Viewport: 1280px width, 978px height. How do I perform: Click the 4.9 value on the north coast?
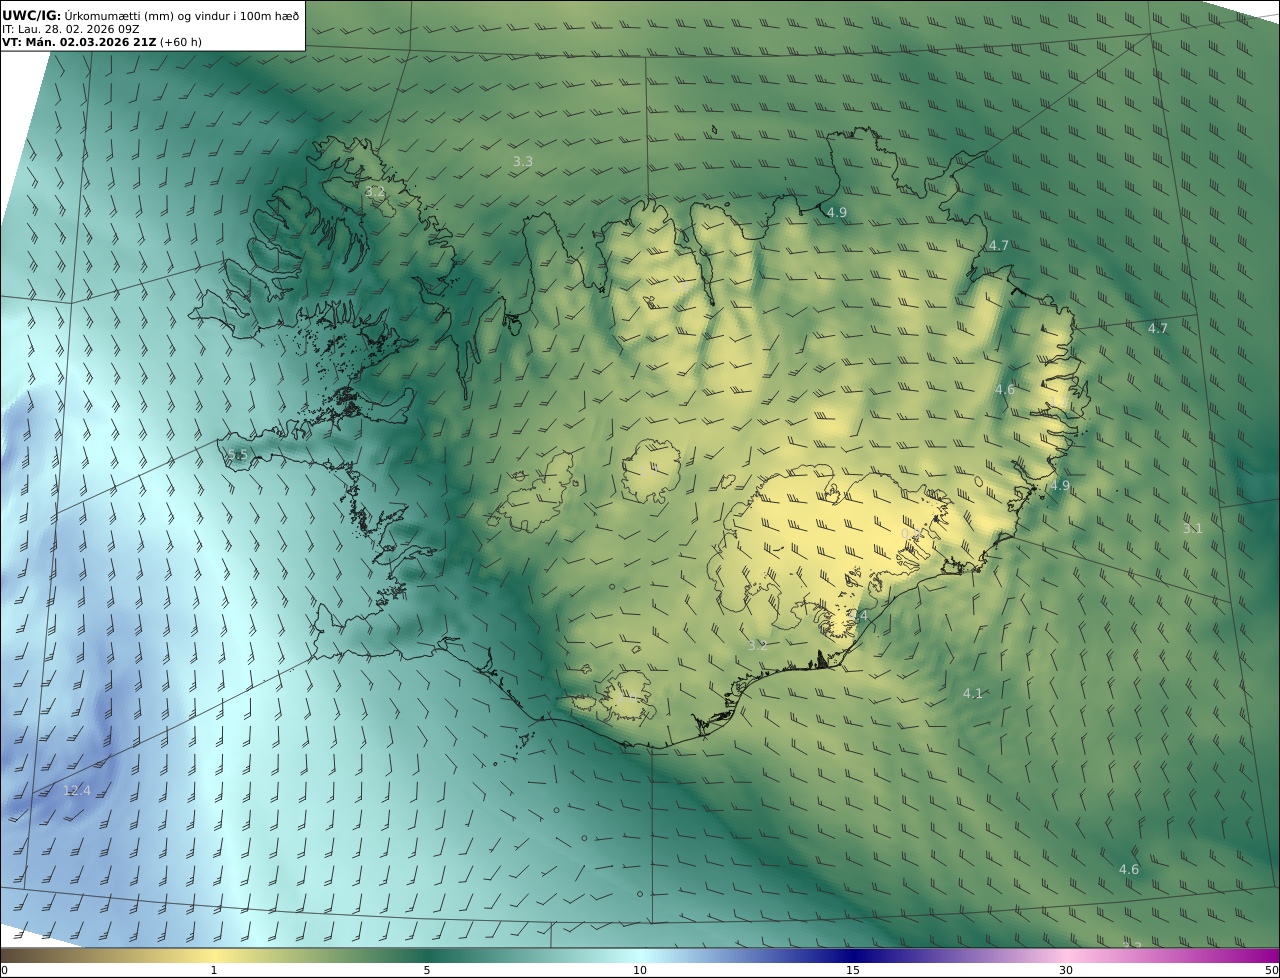click(x=837, y=213)
